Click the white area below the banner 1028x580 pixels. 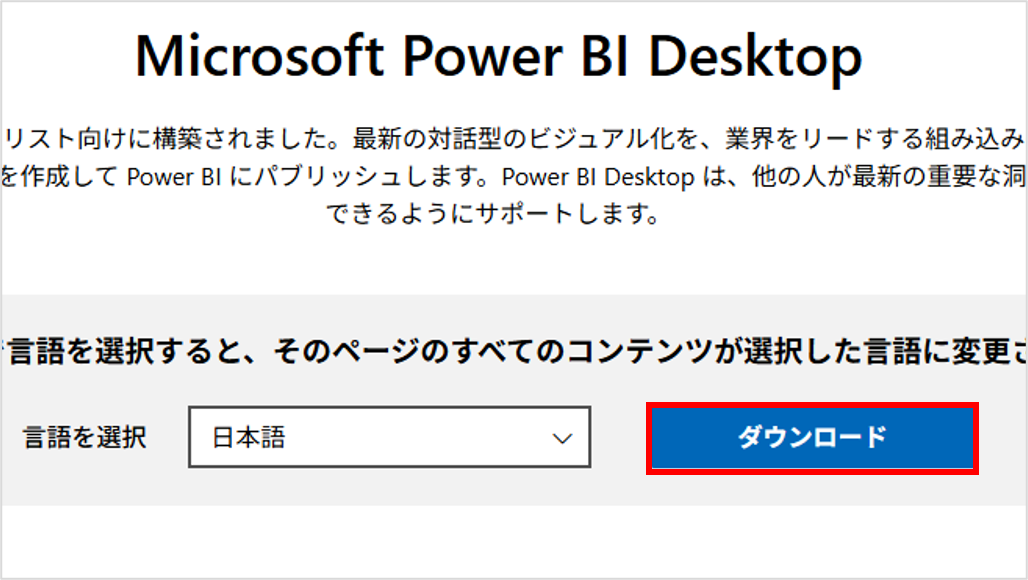(x=500, y=538)
